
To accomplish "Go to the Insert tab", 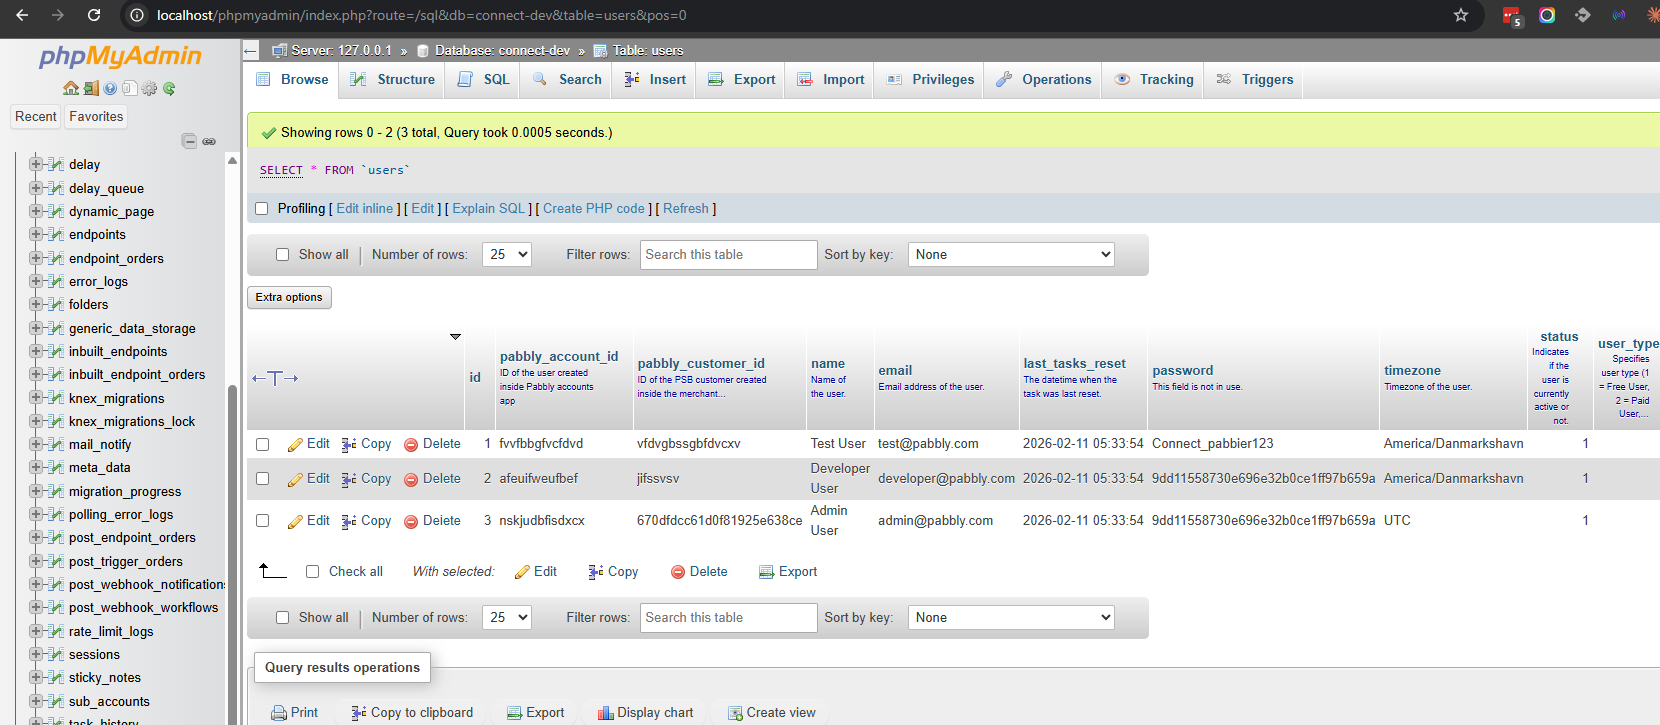I will tap(655, 80).
